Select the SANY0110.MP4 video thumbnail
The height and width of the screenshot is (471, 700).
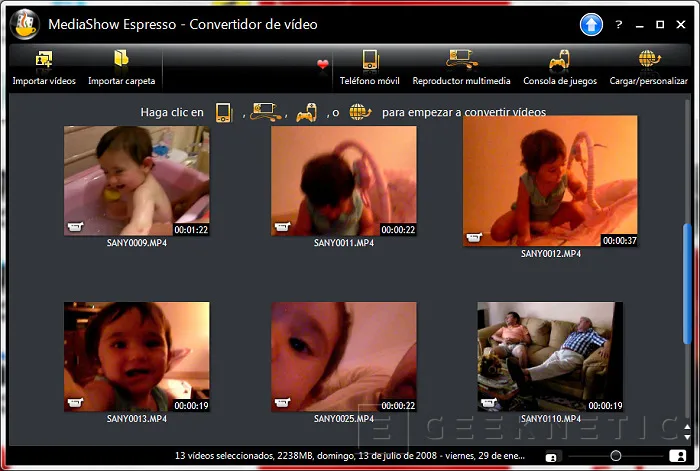(550, 357)
